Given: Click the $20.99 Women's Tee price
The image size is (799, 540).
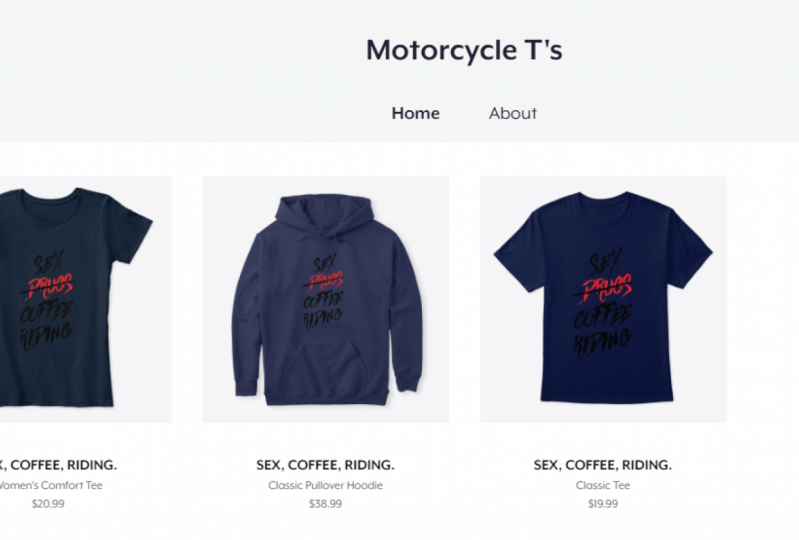Looking at the screenshot, I should pyautogui.click(x=48, y=504).
